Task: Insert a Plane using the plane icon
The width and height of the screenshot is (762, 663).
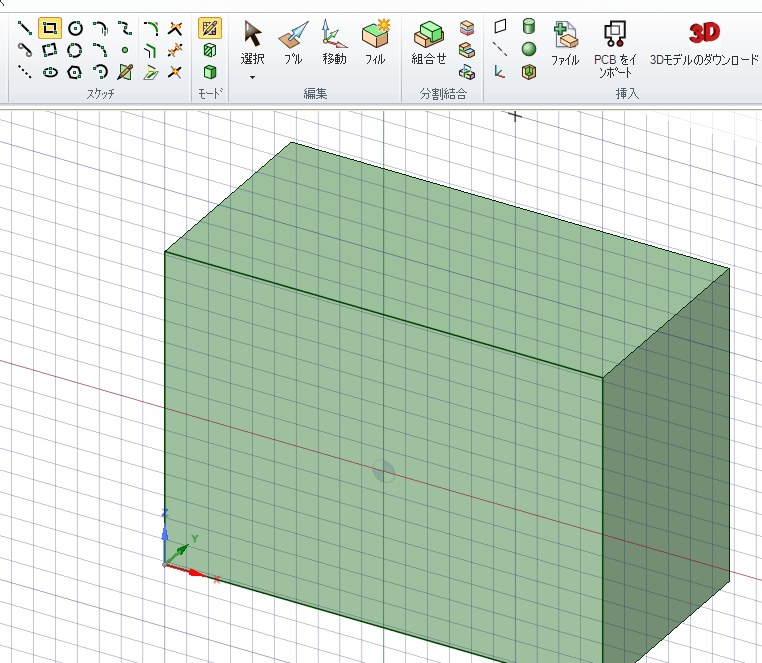Action: [x=500, y=26]
